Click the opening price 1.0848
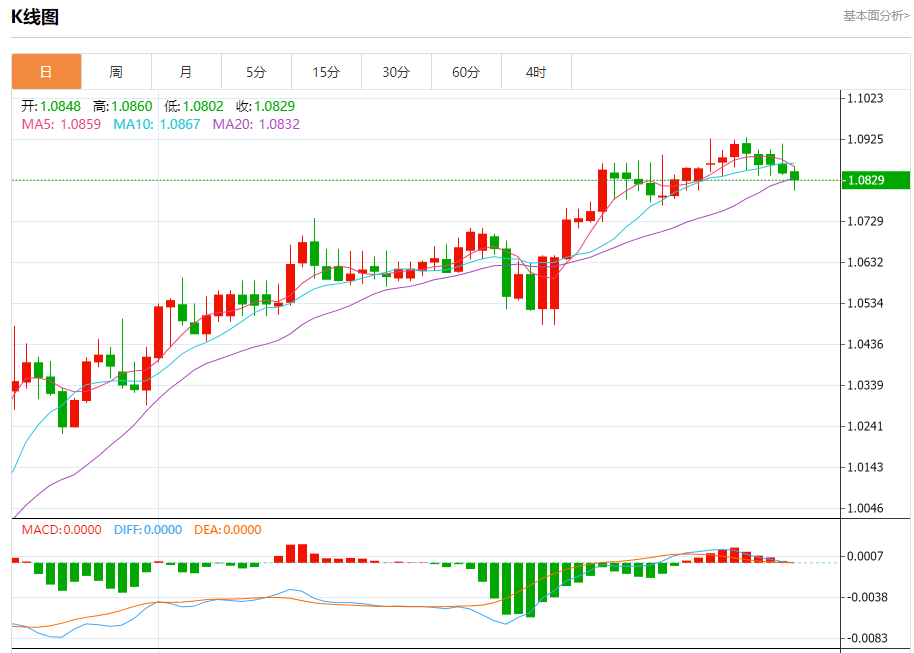This screenshot has height=653, width=914. tap(61, 106)
